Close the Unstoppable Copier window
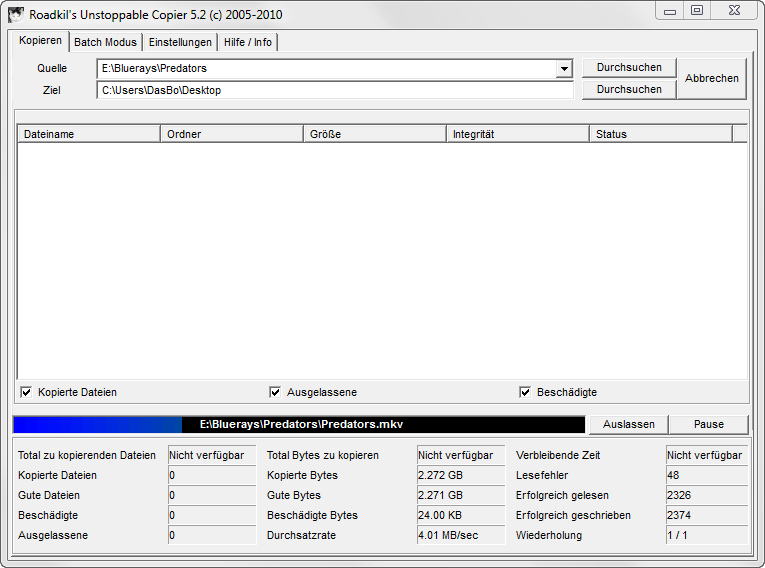 (734, 11)
